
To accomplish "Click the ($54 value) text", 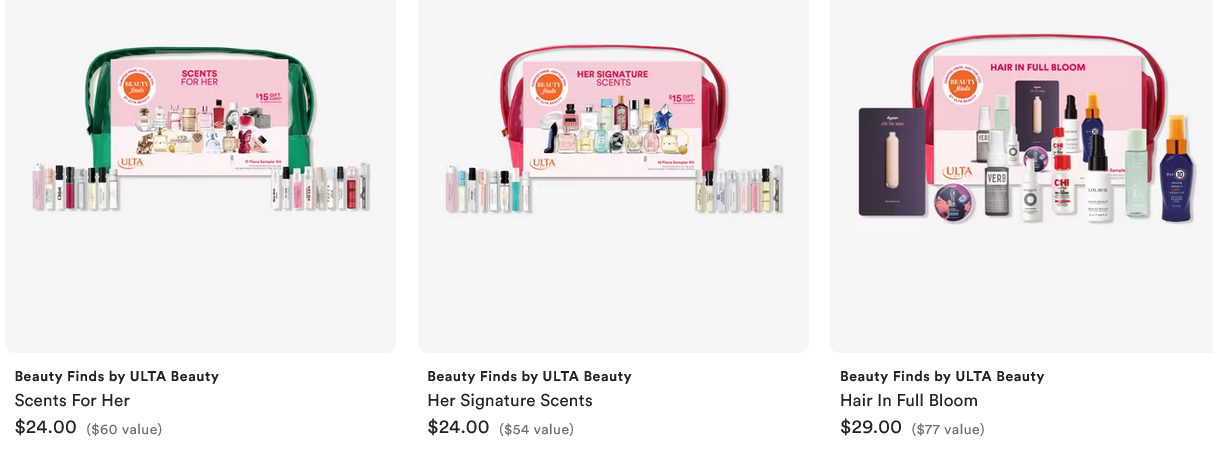I will pyautogui.click(x=536, y=429).
